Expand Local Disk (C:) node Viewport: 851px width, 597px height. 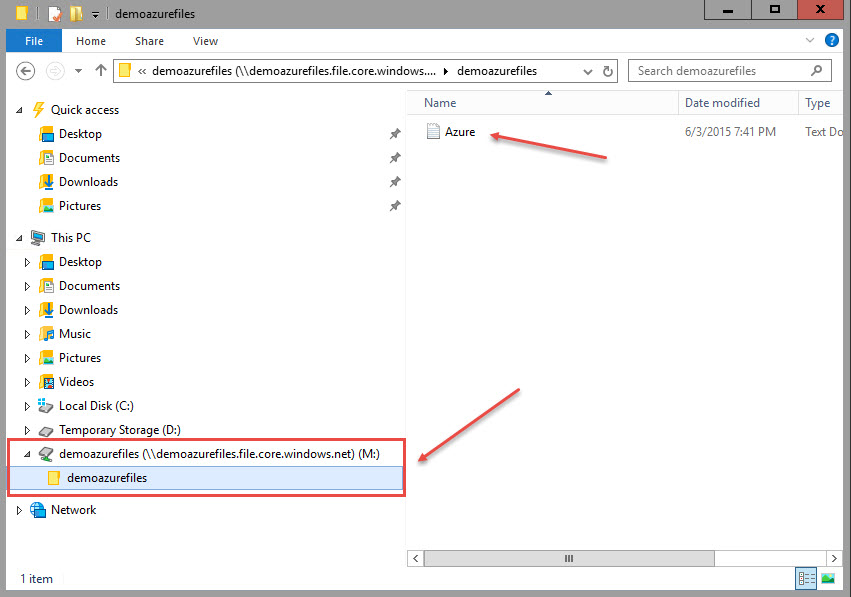(x=27, y=406)
